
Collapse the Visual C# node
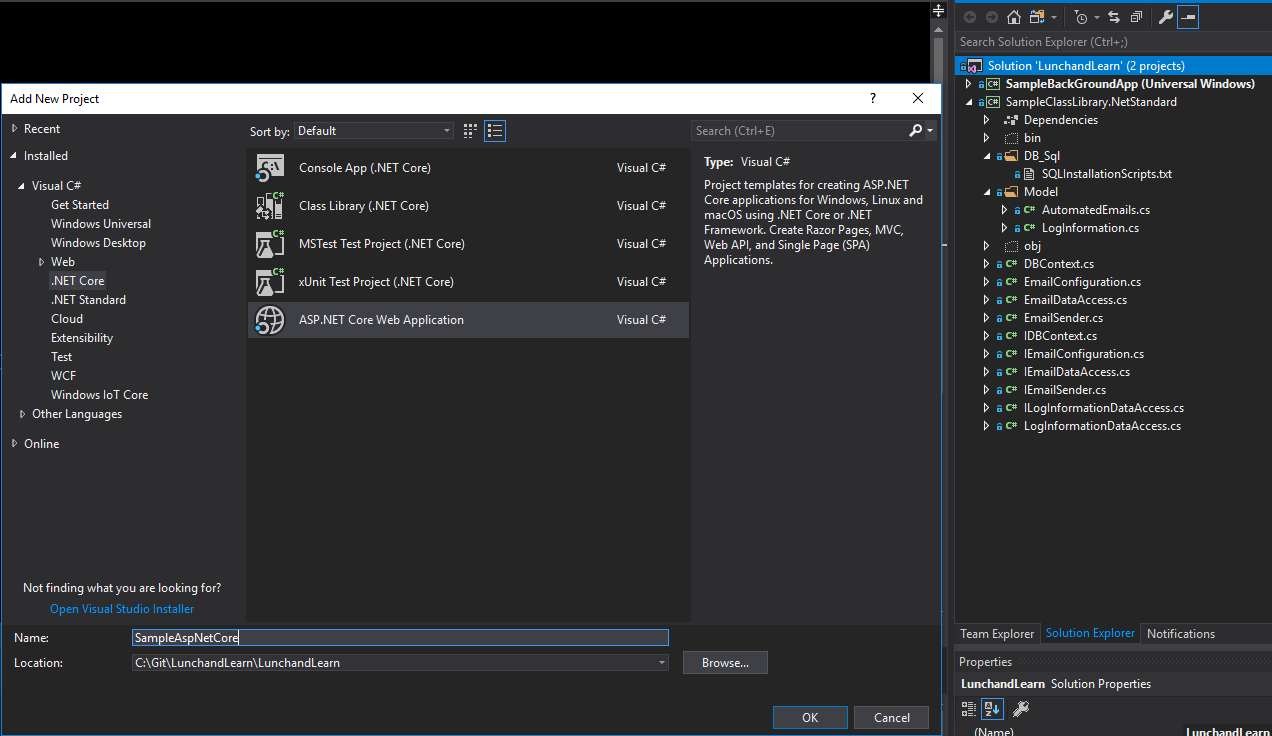tap(22, 186)
